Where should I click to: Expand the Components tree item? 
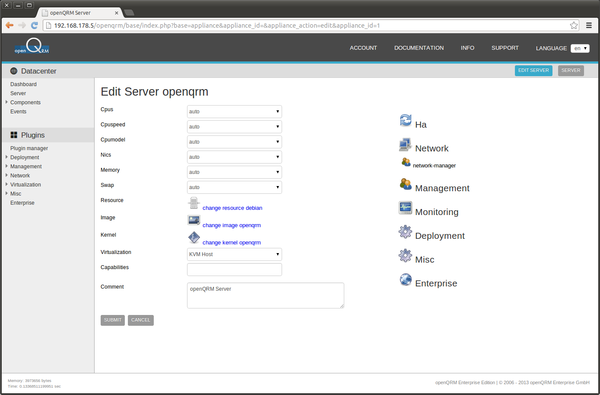[7, 102]
